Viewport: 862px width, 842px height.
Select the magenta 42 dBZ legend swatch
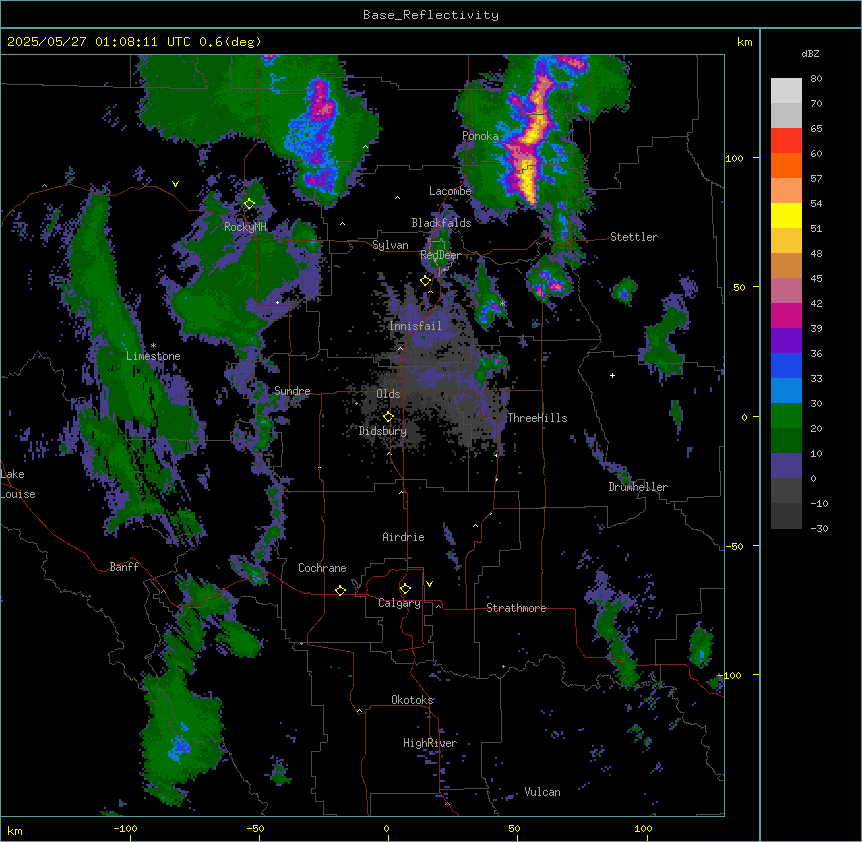point(786,315)
